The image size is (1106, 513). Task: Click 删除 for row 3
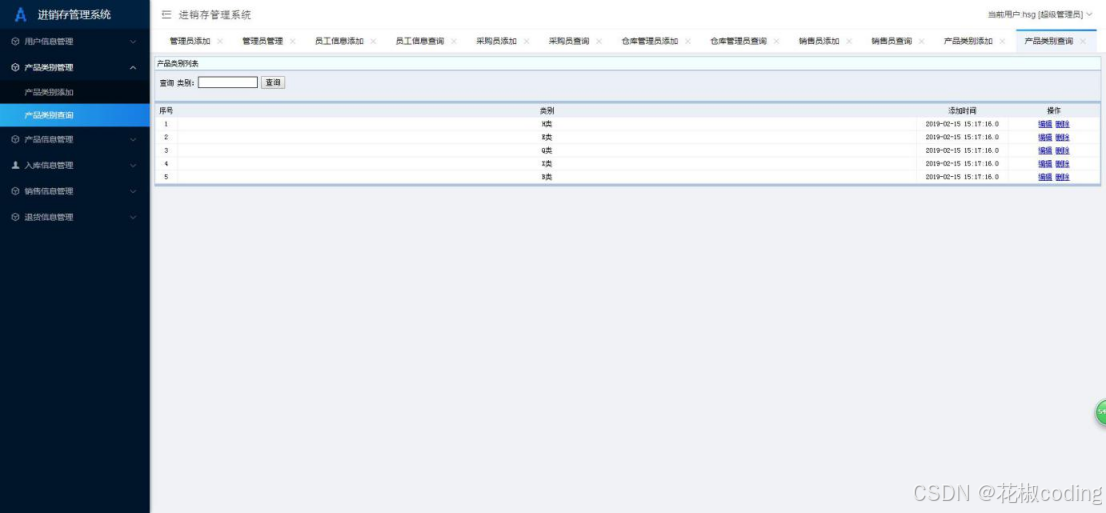click(x=1062, y=150)
